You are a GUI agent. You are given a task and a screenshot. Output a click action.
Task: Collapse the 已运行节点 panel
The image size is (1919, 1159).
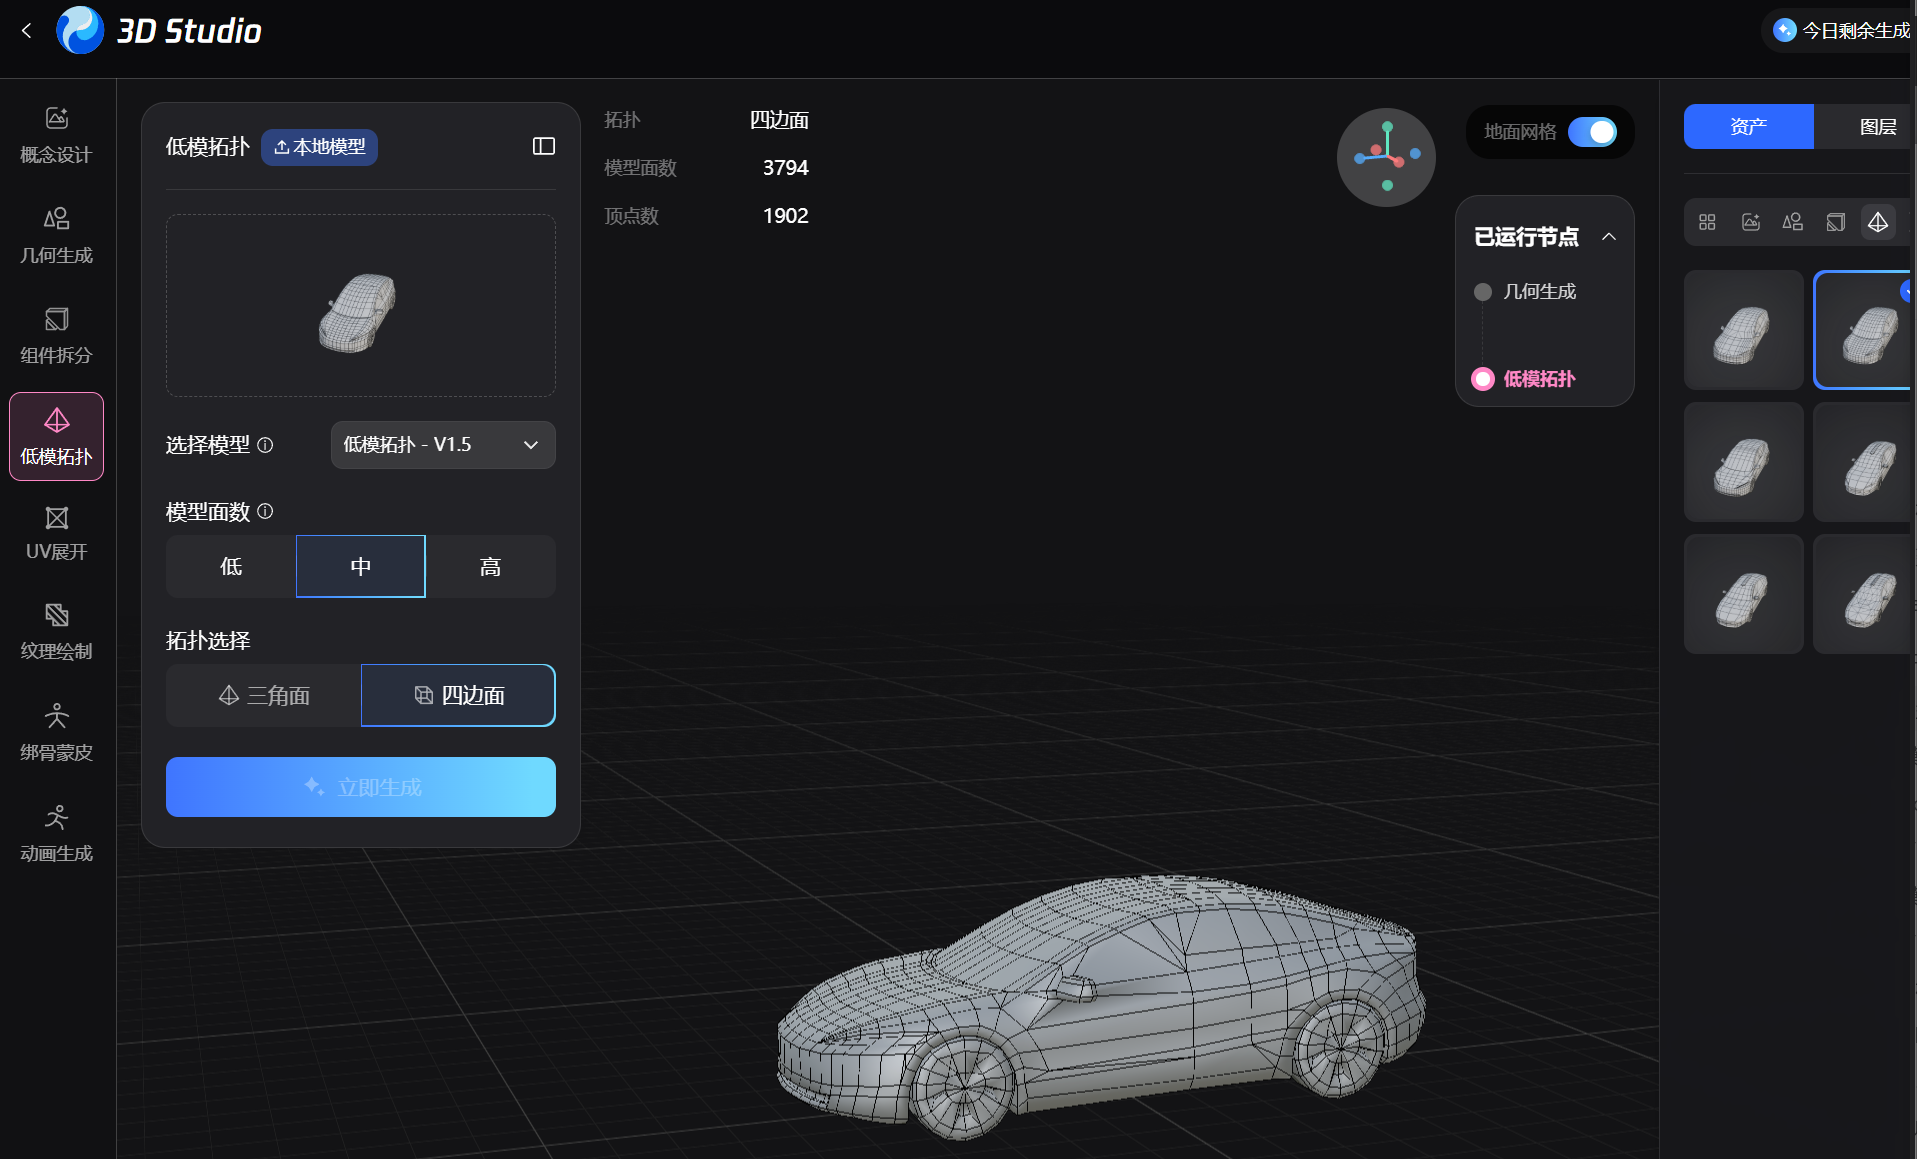pos(1609,237)
